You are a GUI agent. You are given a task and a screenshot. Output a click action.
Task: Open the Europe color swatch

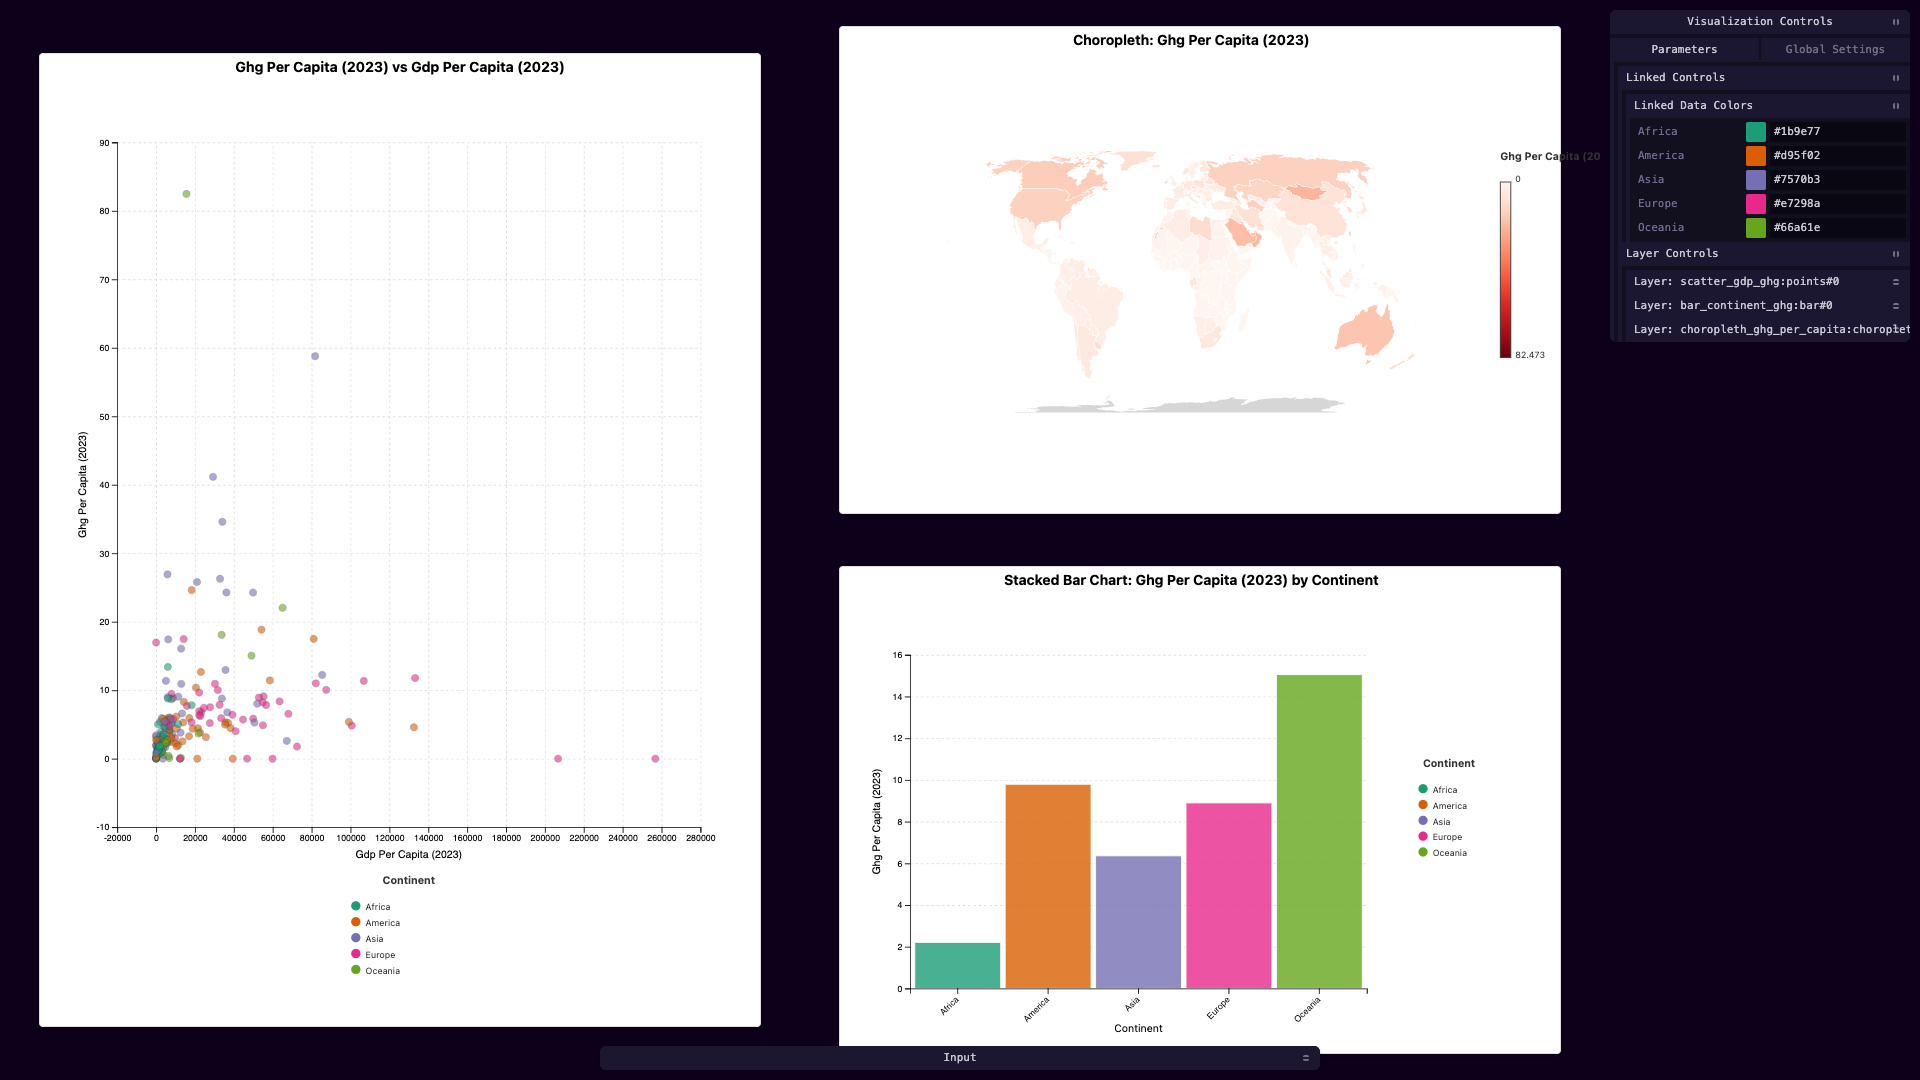point(1756,204)
